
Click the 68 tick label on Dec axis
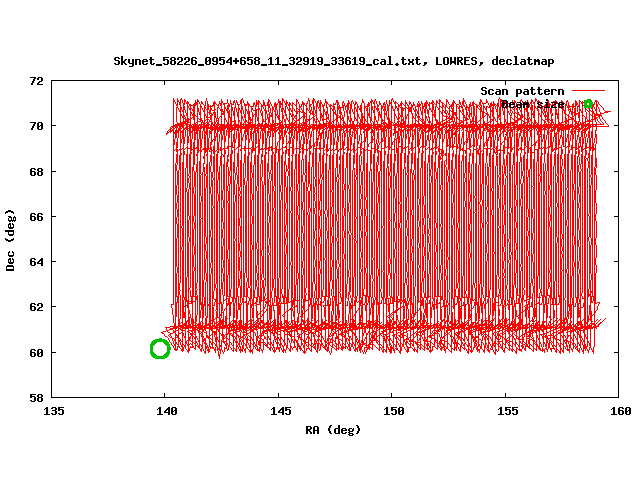[x=36, y=172]
